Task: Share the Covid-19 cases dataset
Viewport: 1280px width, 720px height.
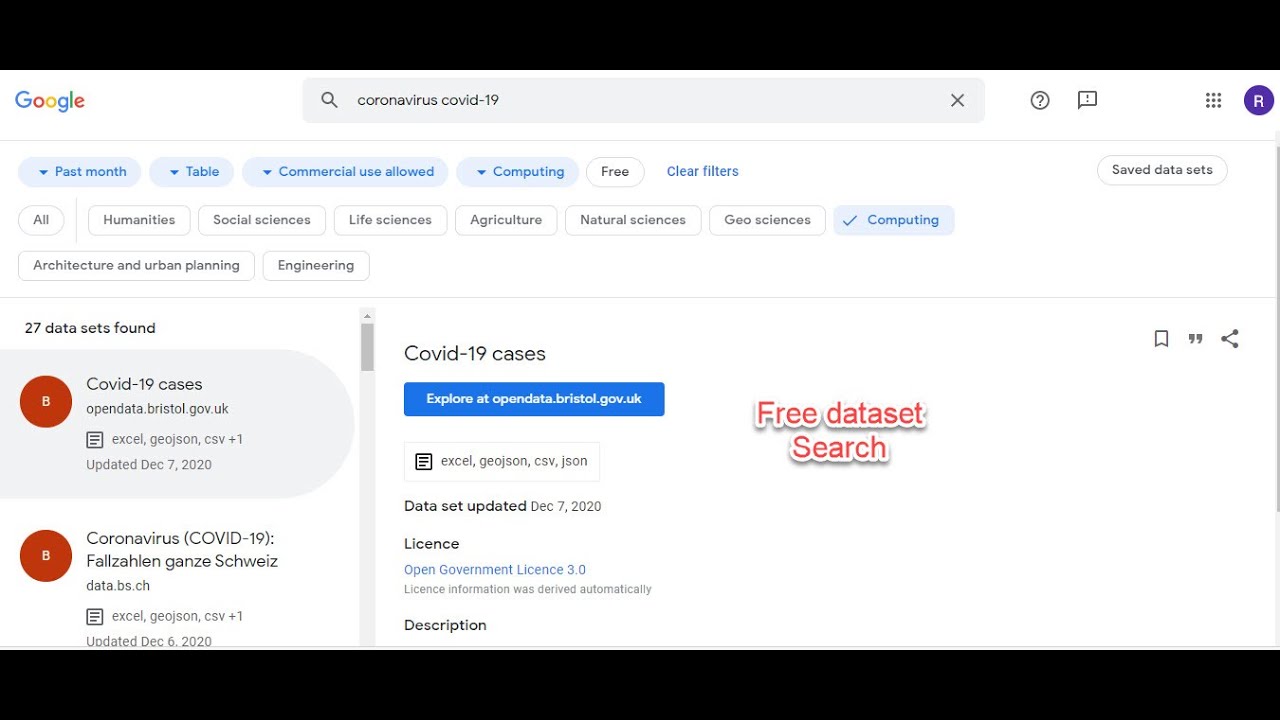Action: click(x=1230, y=339)
